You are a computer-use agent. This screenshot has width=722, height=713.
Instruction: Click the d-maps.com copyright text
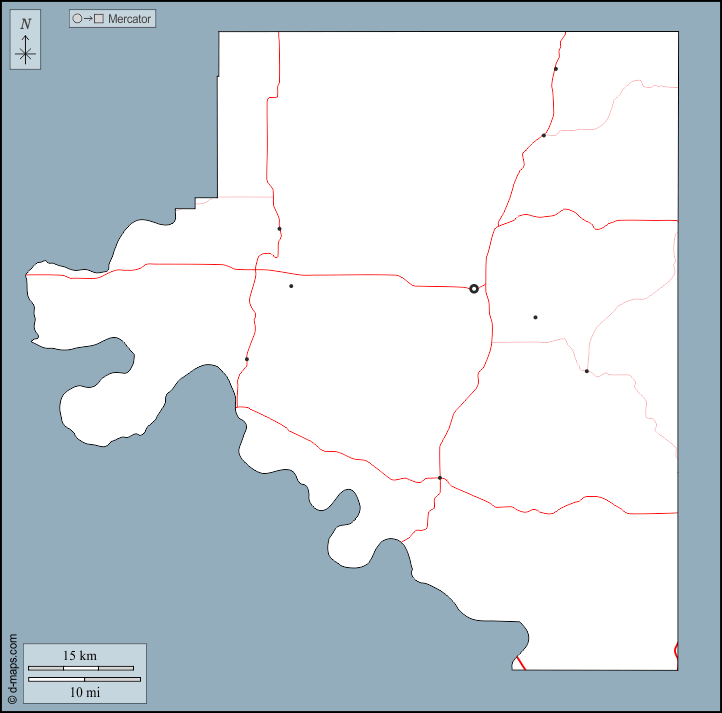pos(12,669)
